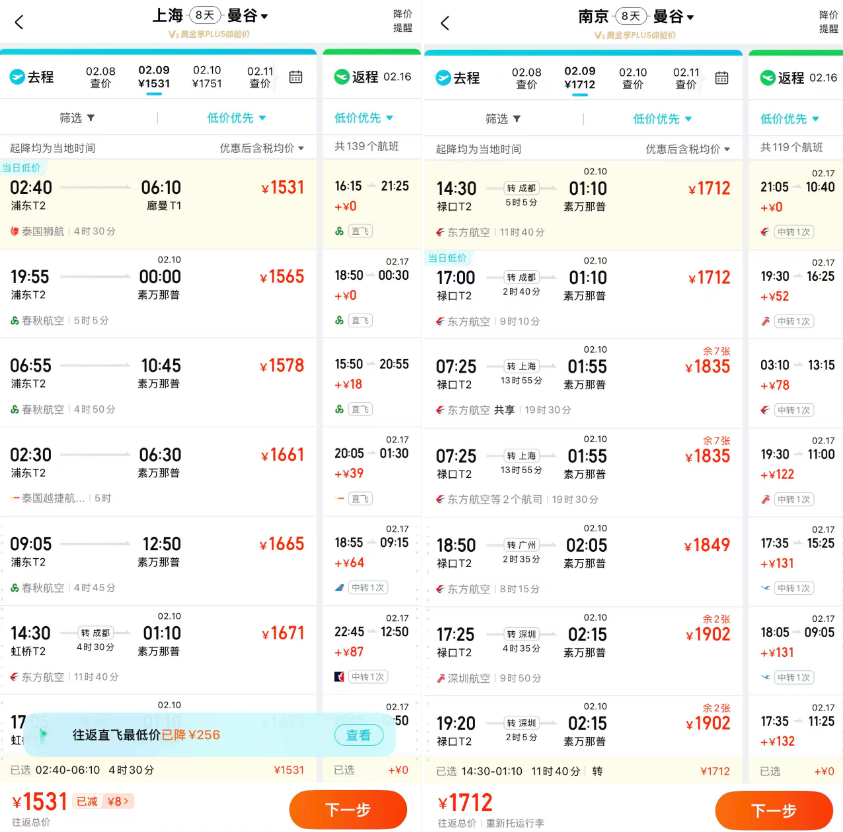Pick return 20:05-01:30 flight +¥39
The height and width of the screenshot is (832, 843).
coord(372,472)
